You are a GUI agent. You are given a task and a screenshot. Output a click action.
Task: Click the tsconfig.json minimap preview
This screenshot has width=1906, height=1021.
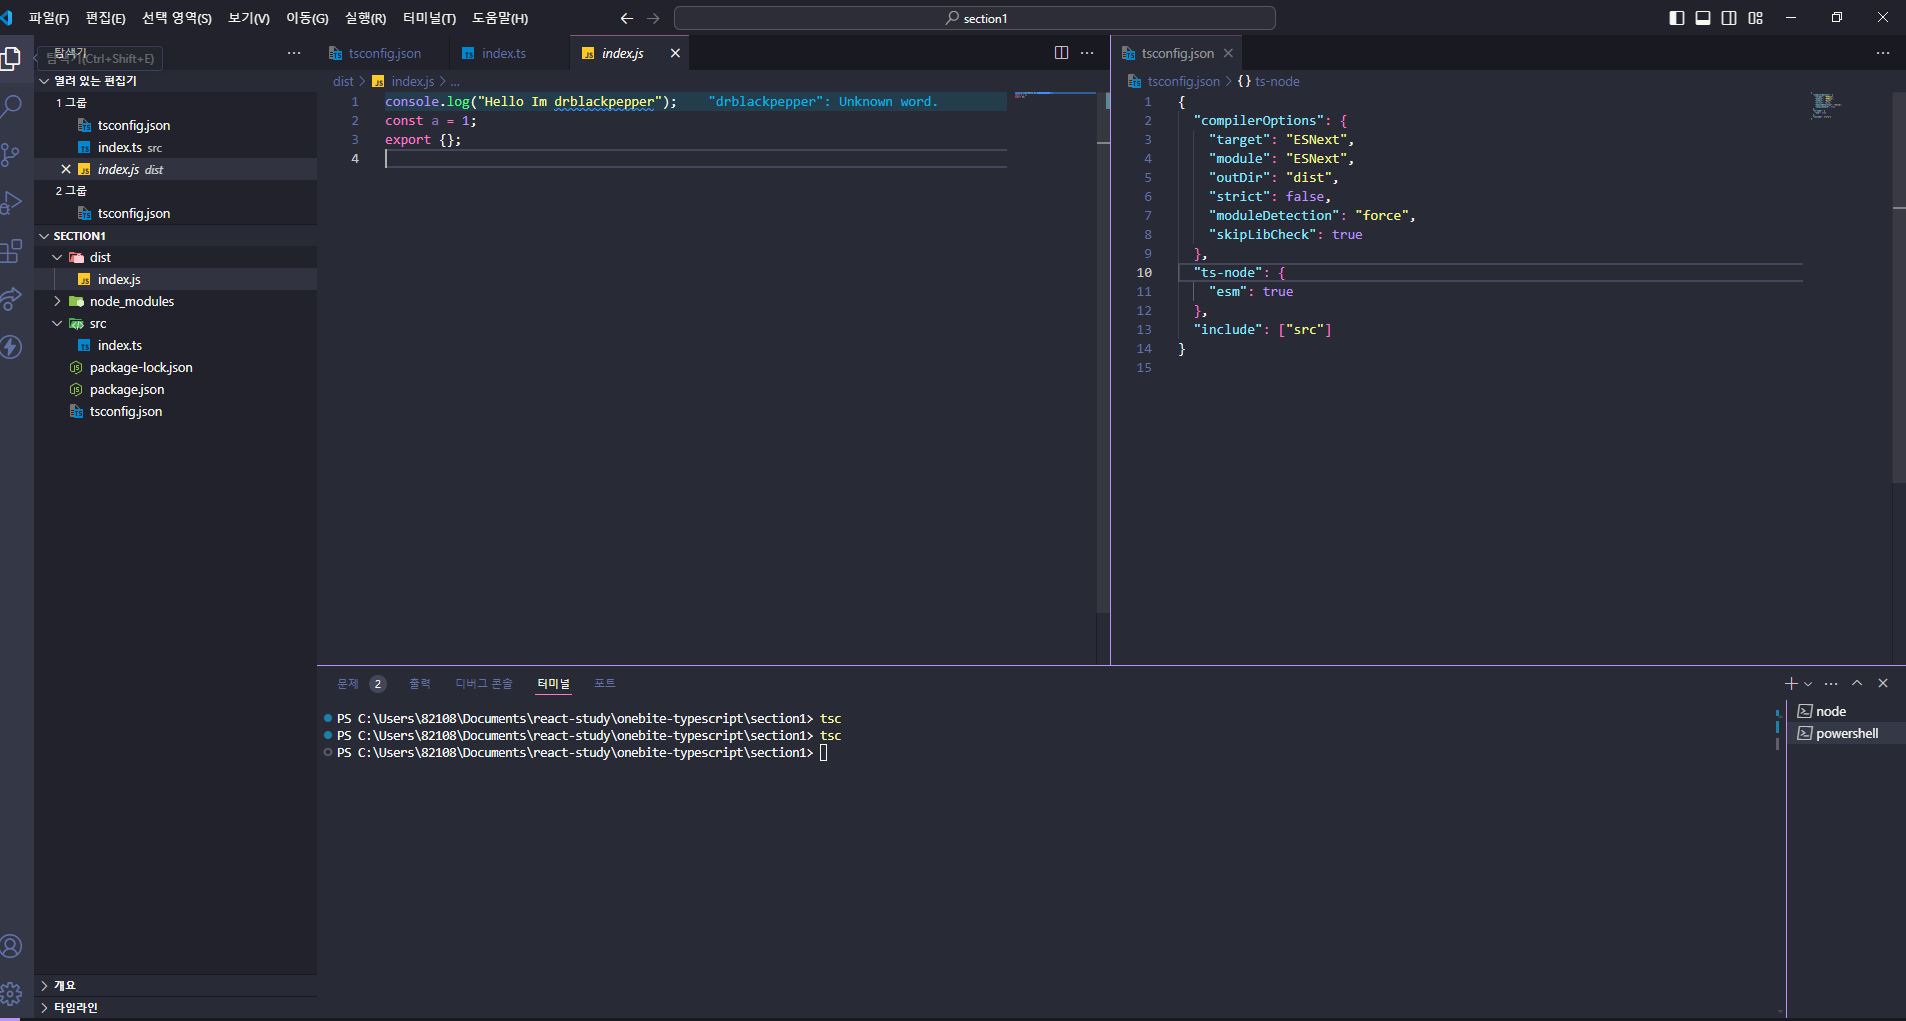pyautogui.click(x=1825, y=105)
